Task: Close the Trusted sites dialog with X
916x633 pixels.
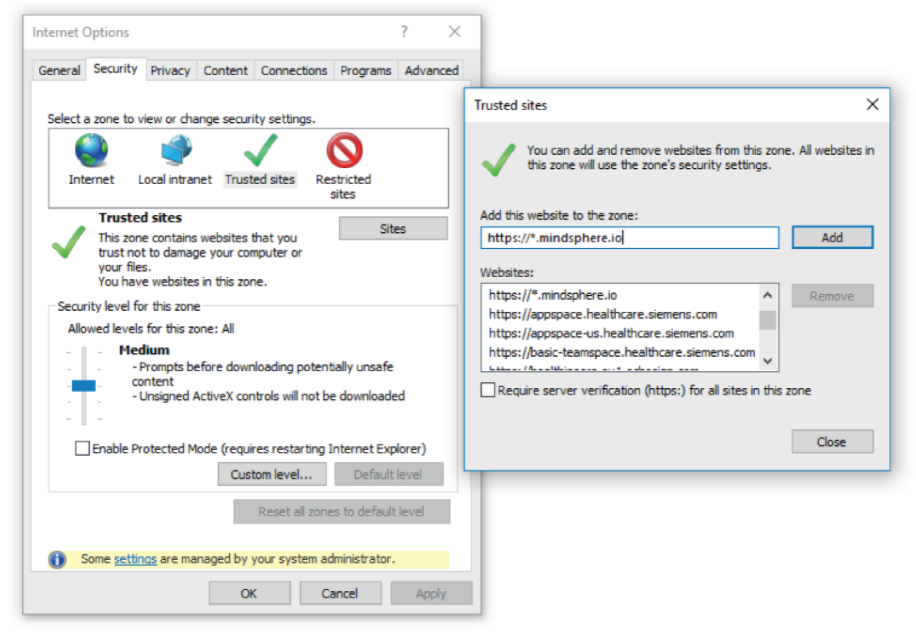Action: 872,105
